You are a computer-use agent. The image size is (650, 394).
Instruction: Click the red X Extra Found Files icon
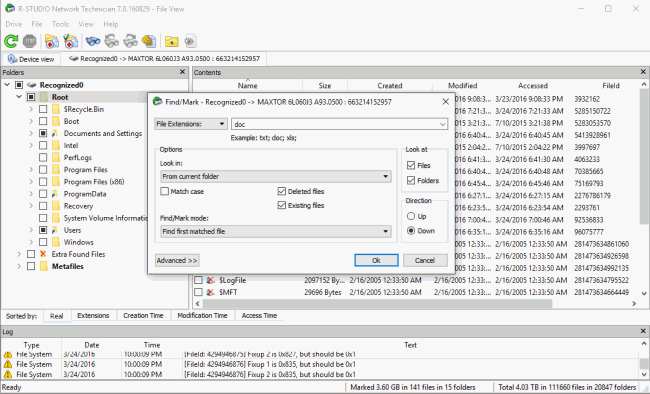tap(43, 254)
